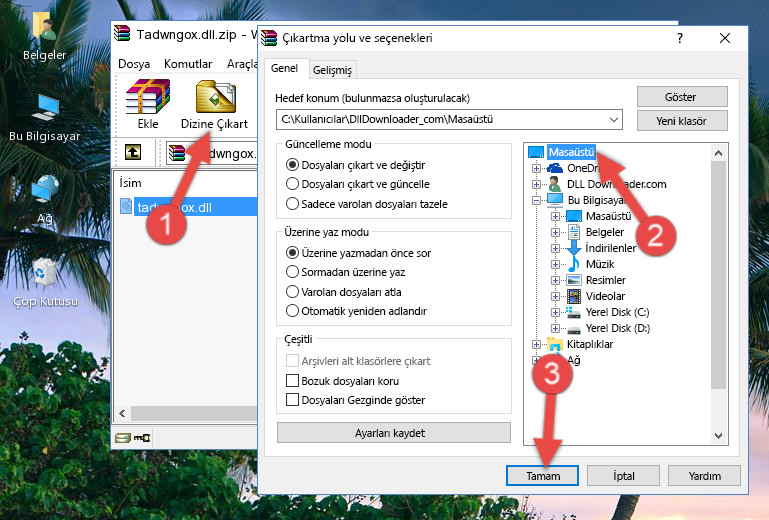Click the Resimler picture icon in the tree
Screen dimensions: 769x520
(x=574, y=280)
